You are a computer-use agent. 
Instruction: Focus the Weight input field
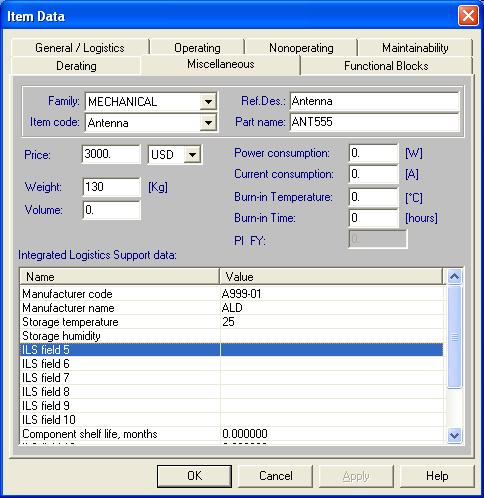(111, 187)
